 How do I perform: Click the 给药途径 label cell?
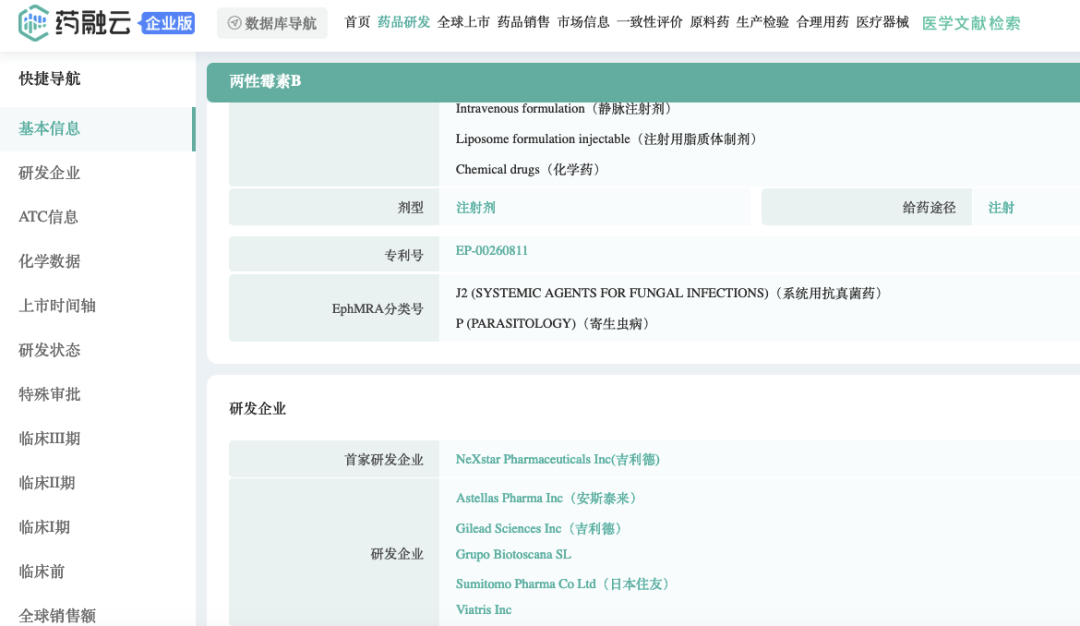[866, 207]
